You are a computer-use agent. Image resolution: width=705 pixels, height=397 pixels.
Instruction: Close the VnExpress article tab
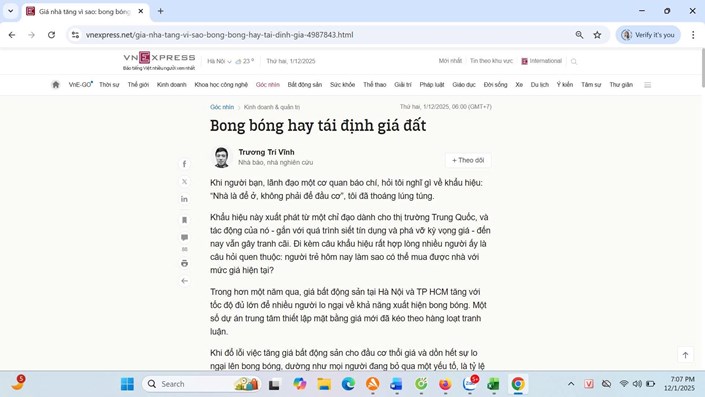(x=141, y=11)
